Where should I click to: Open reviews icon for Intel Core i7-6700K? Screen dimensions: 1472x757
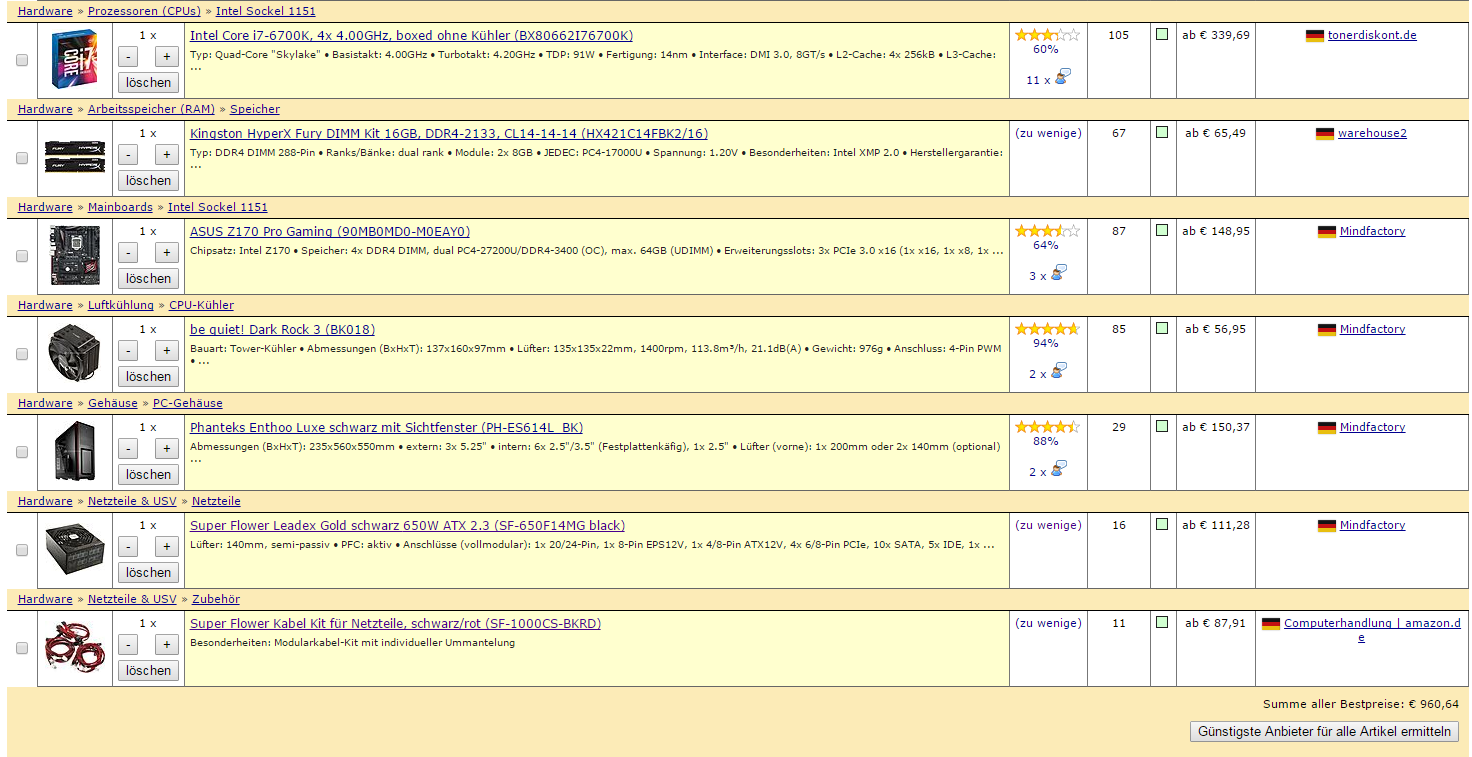coord(1062,77)
